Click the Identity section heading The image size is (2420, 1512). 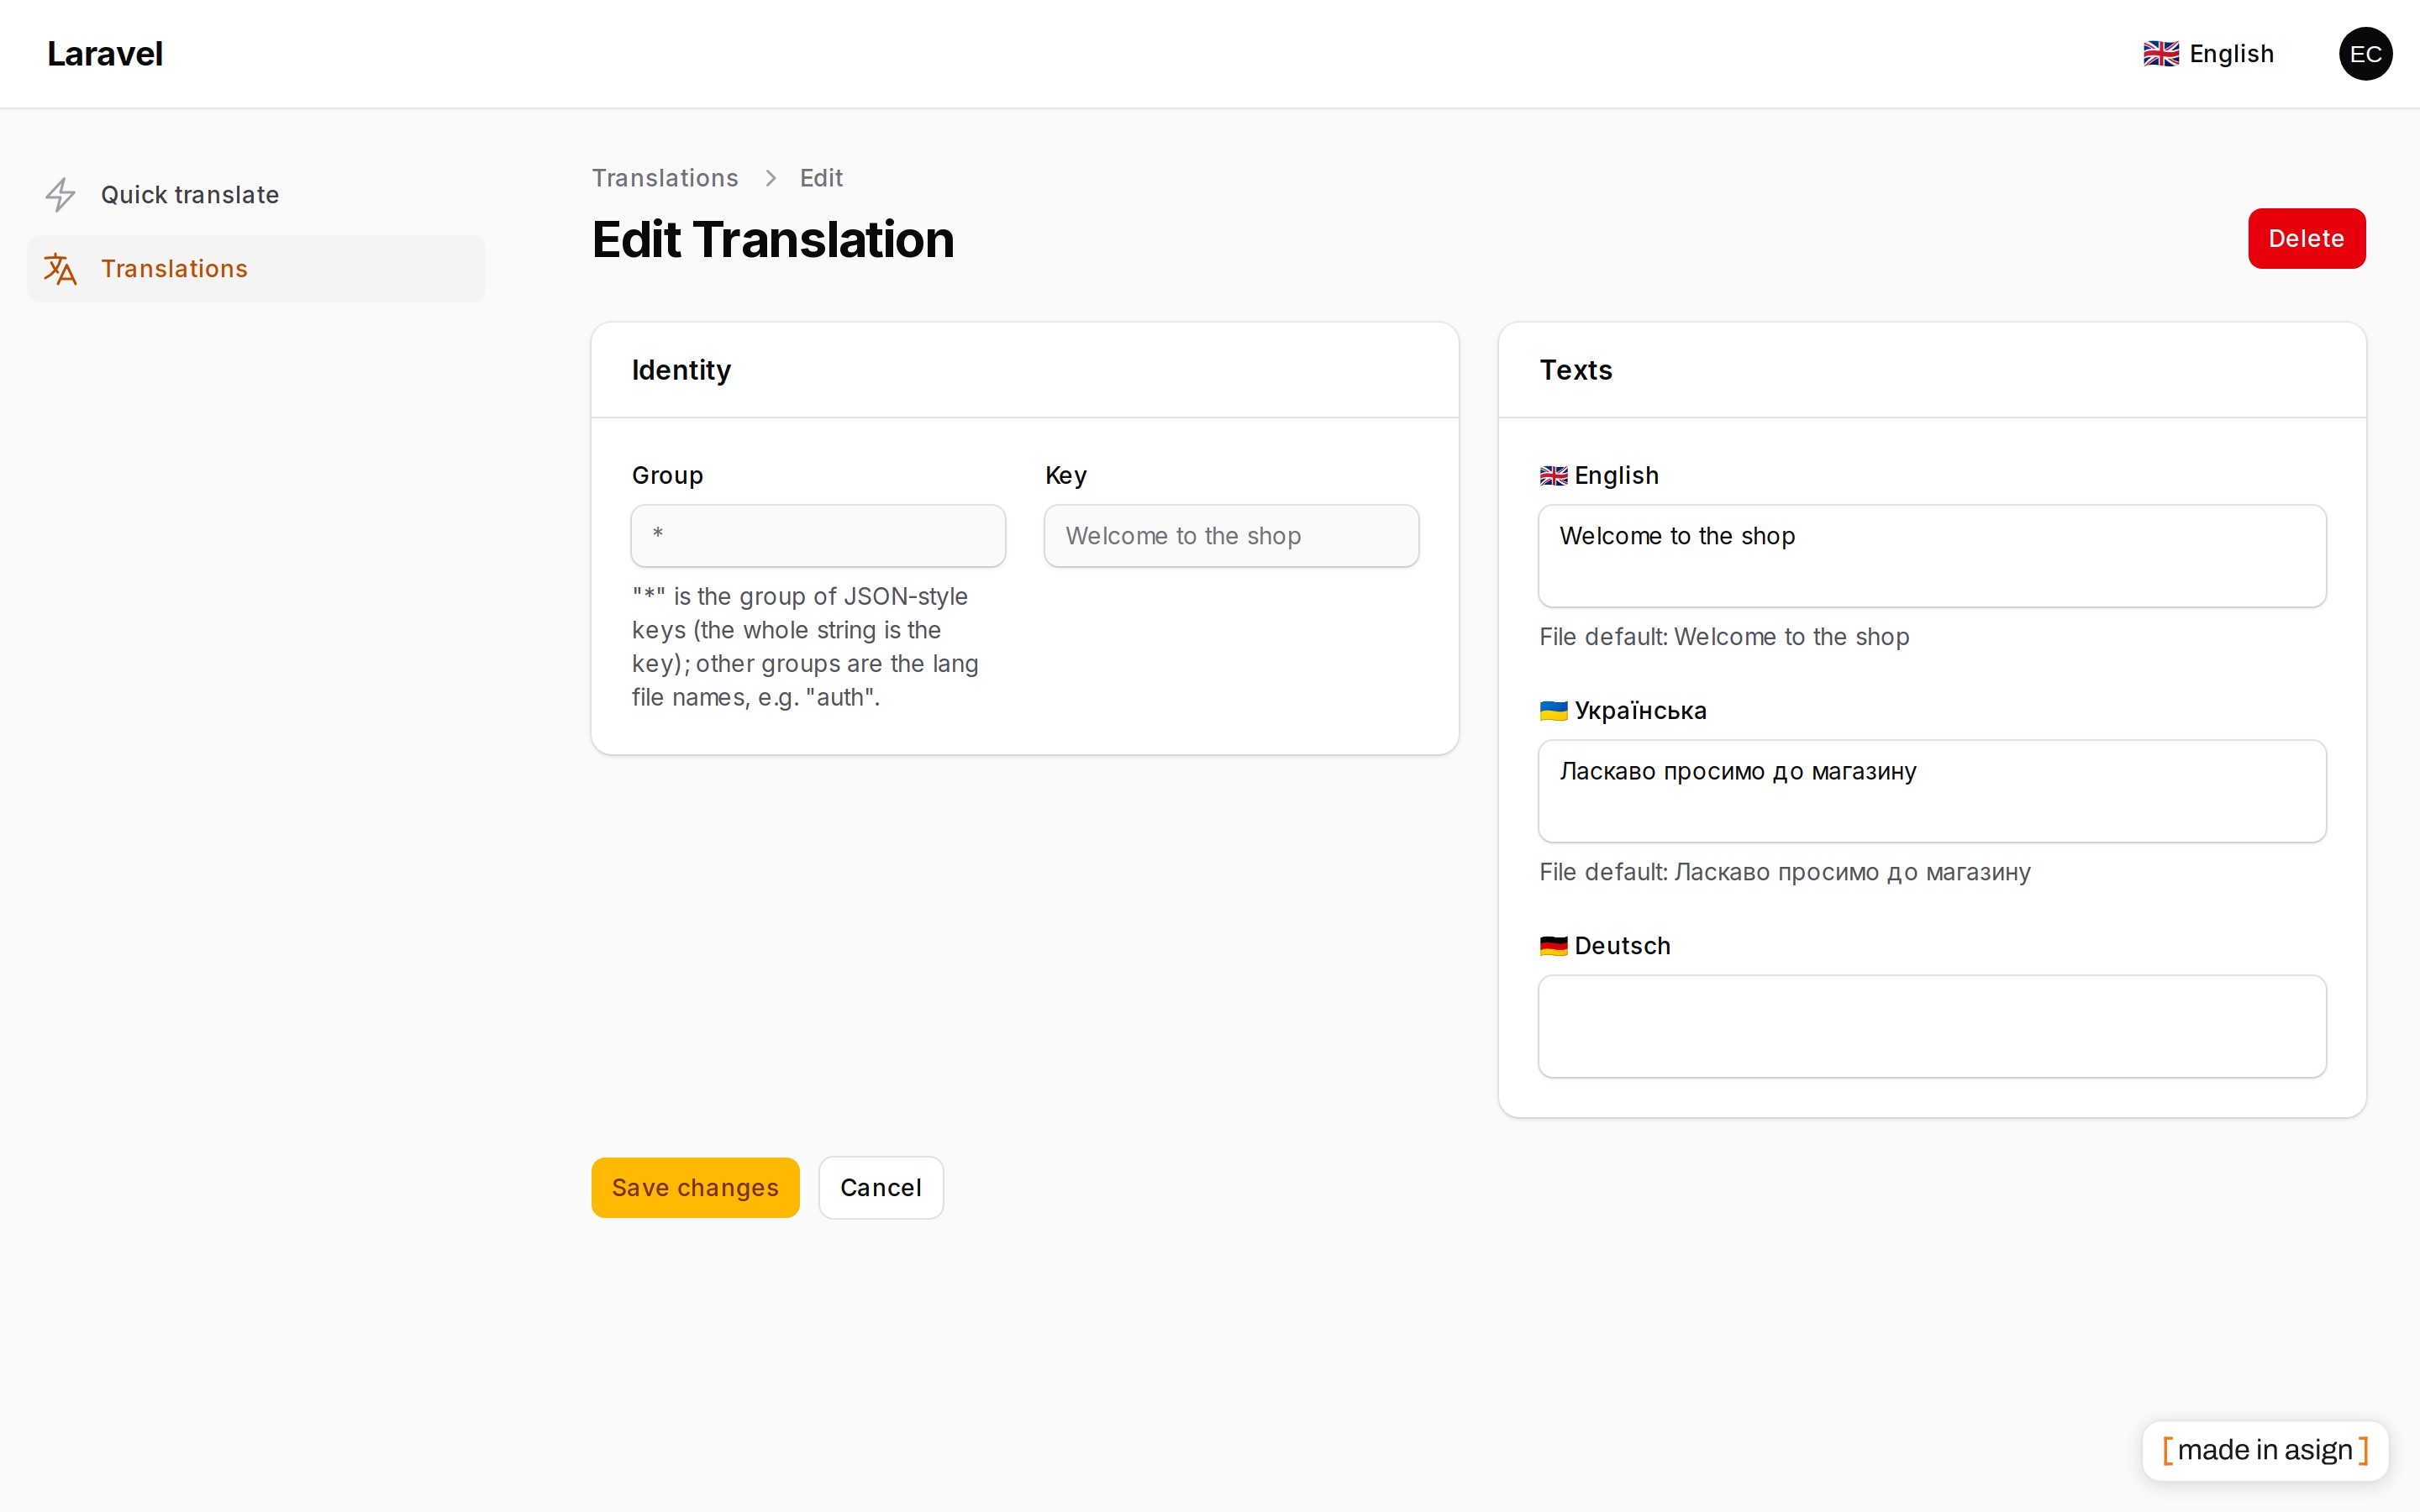pyautogui.click(x=681, y=370)
